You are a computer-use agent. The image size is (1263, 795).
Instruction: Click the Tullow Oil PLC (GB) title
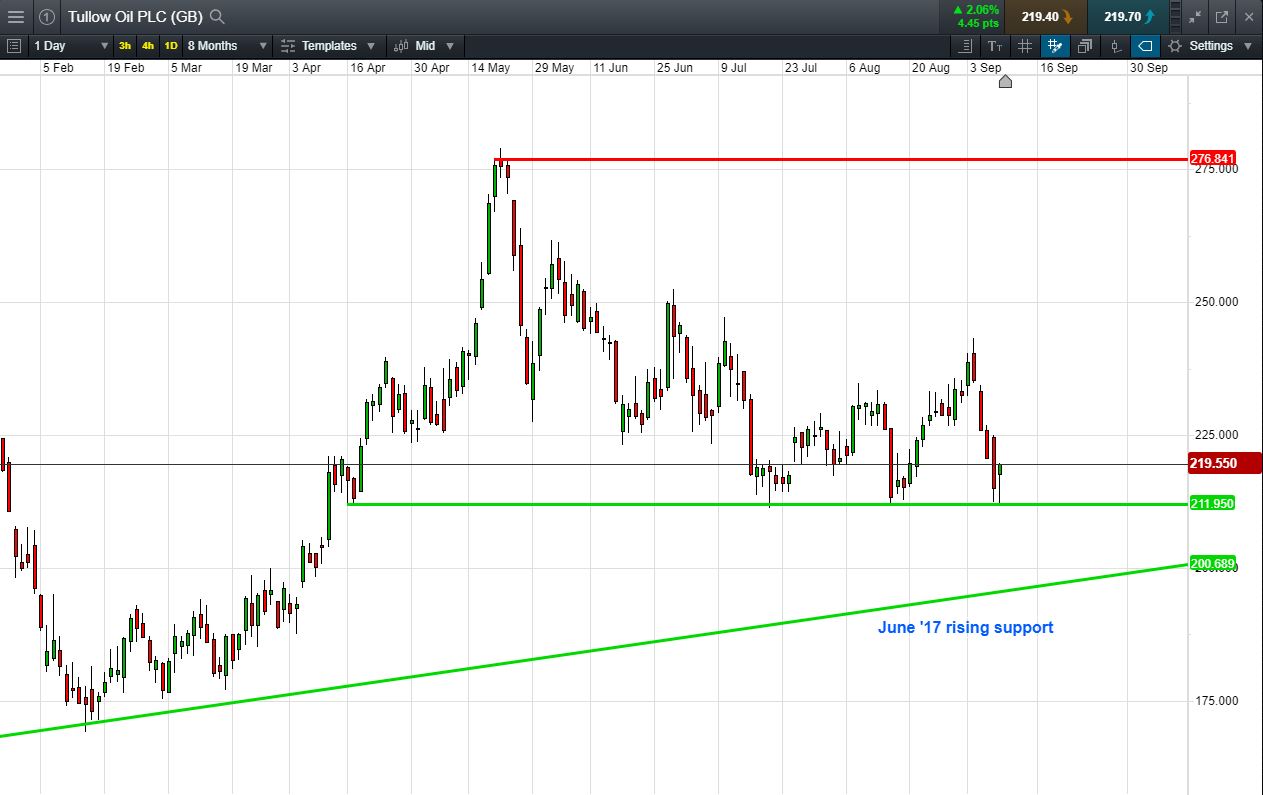[136, 17]
